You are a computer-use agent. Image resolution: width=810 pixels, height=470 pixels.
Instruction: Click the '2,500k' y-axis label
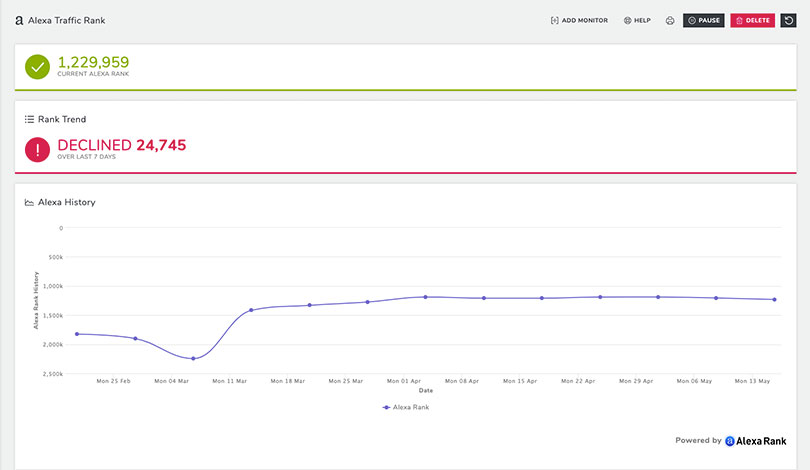pos(53,374)
